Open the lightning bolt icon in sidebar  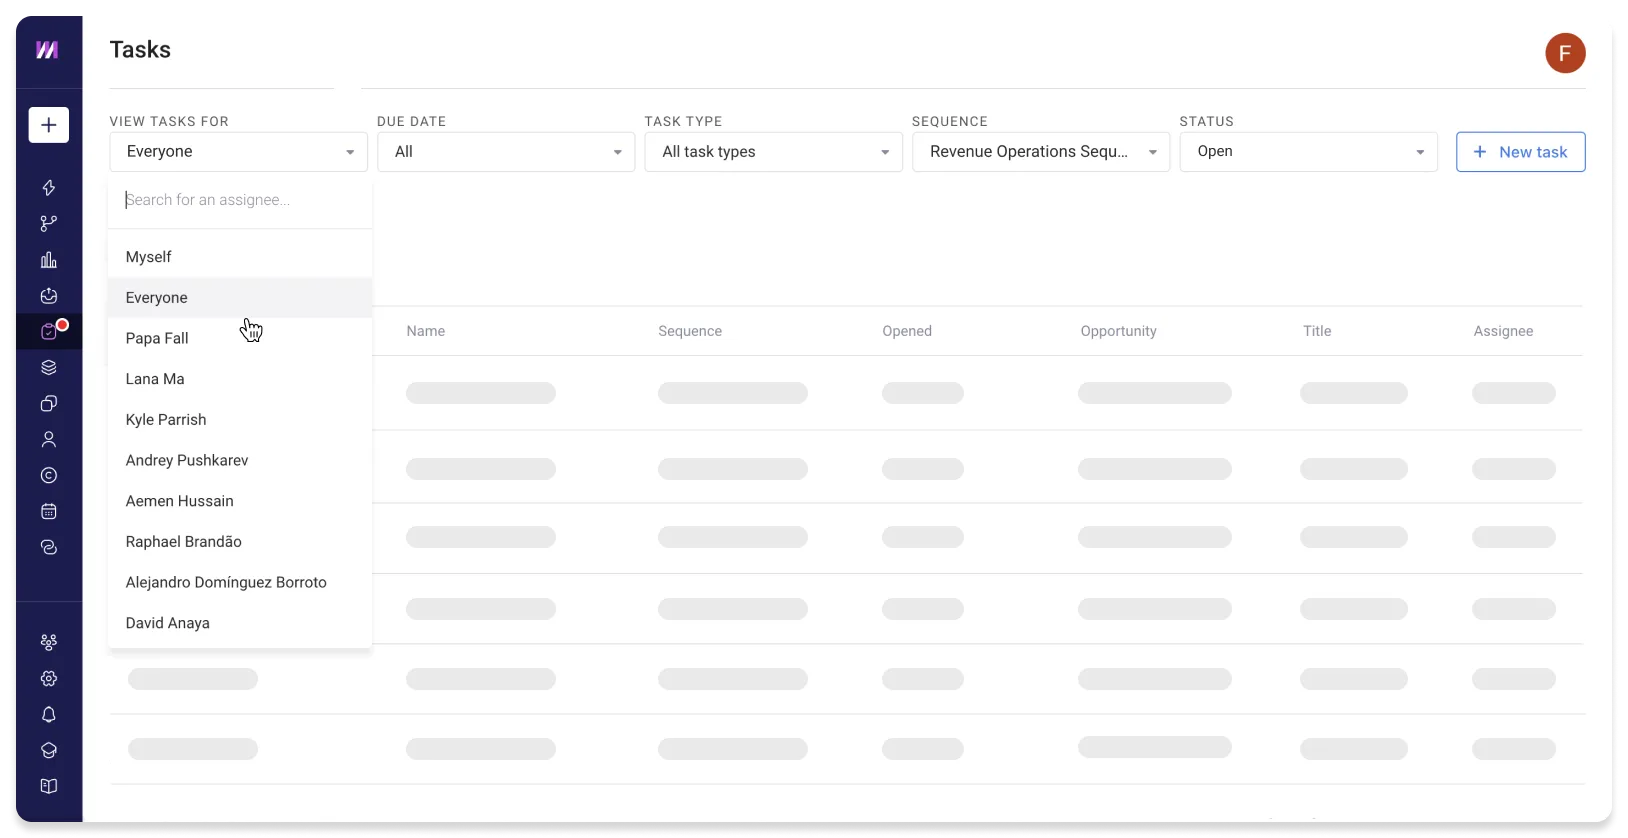(x=48, y=188)
